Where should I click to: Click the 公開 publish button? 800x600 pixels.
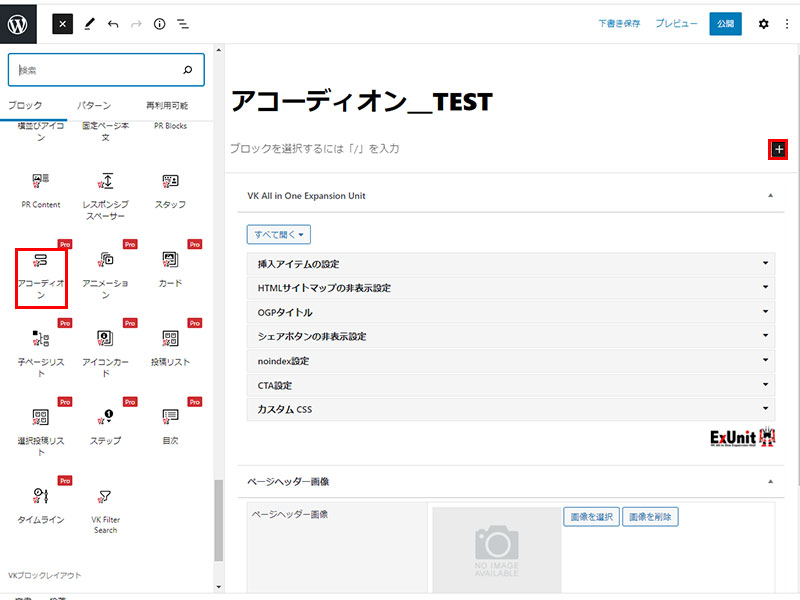point(725,23)
